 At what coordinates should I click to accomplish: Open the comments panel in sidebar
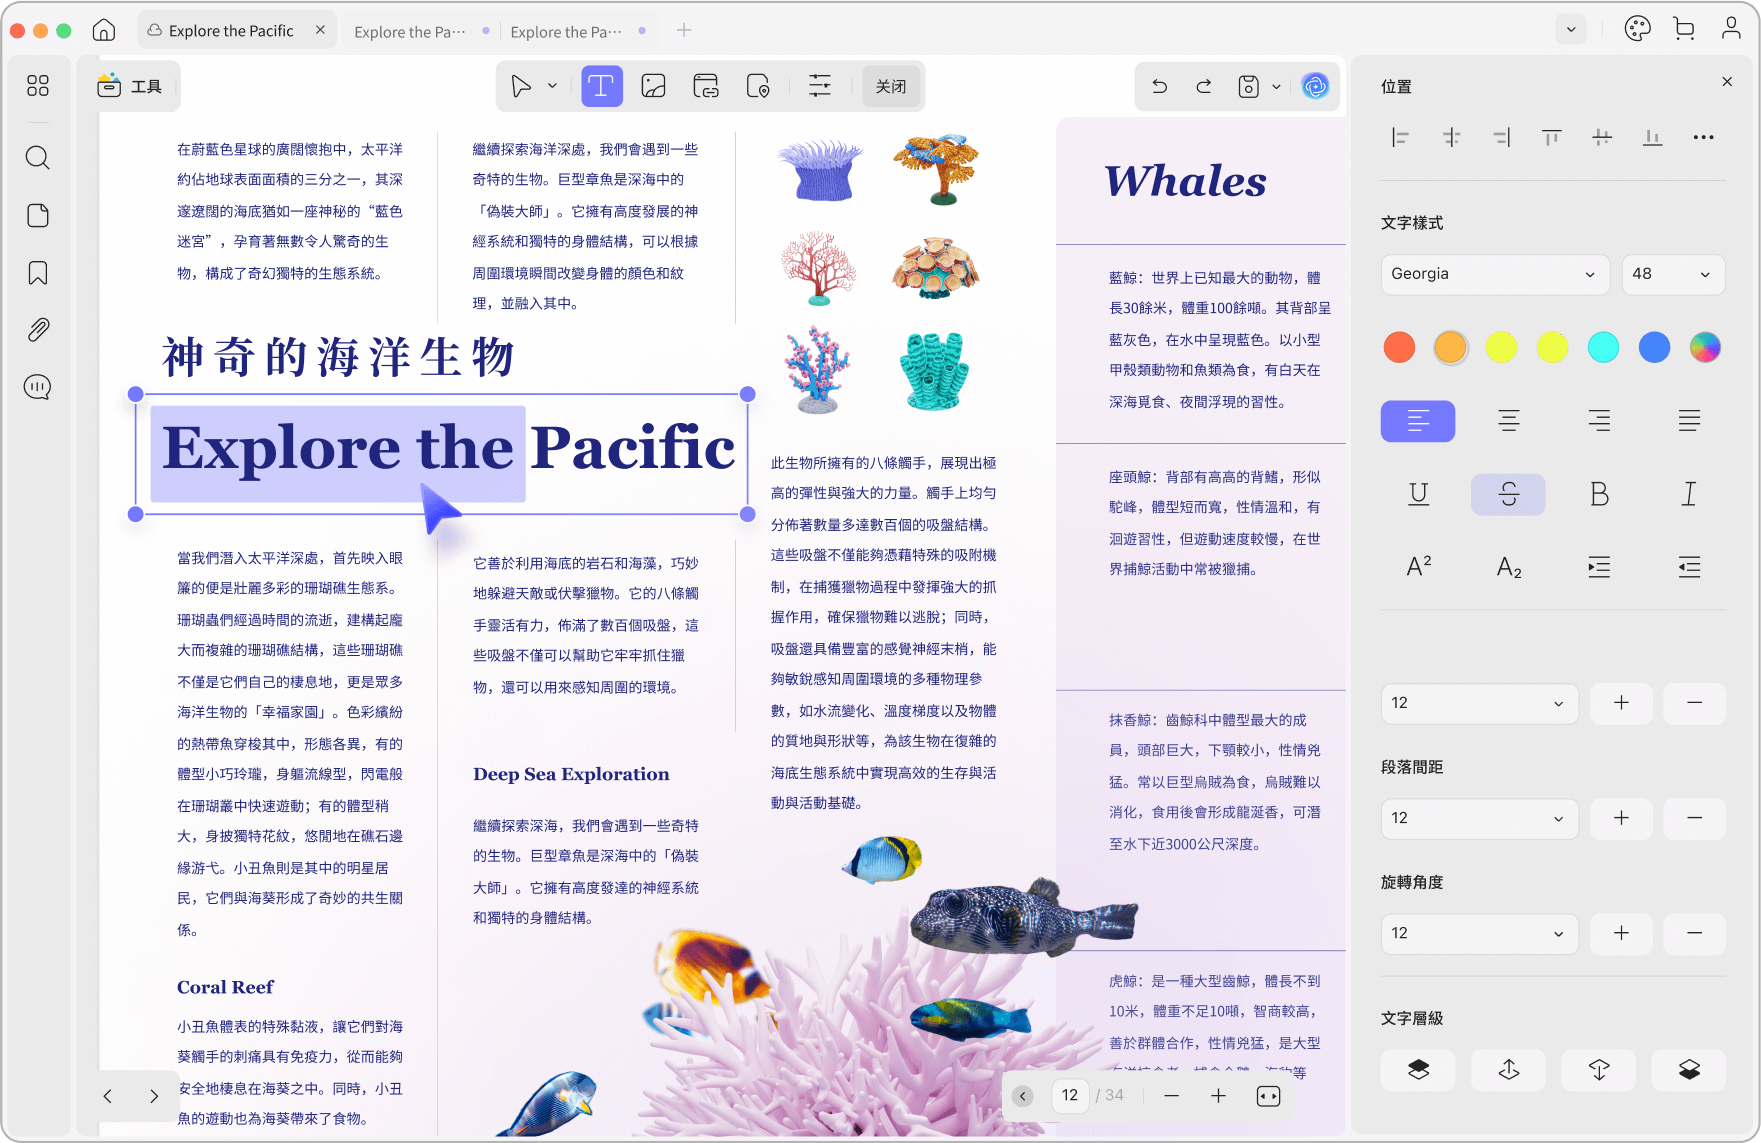click(38, 387)
